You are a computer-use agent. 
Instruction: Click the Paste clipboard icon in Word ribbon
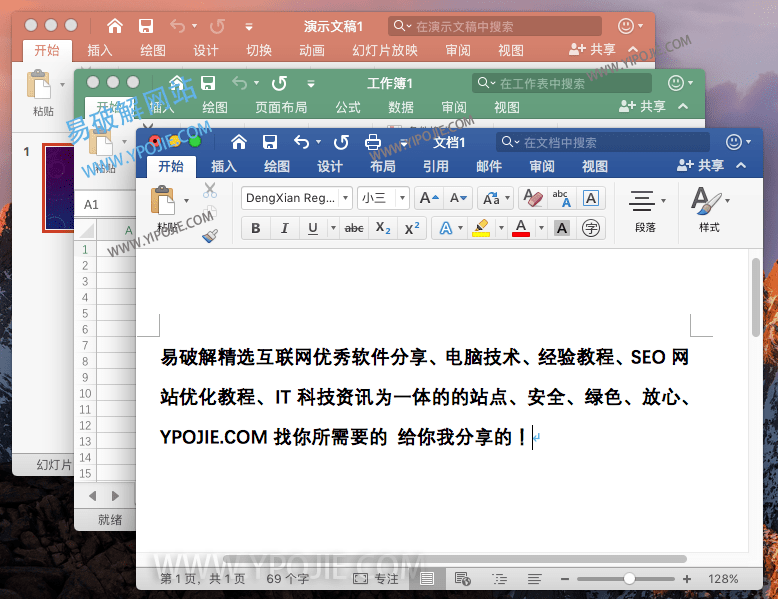163,200
